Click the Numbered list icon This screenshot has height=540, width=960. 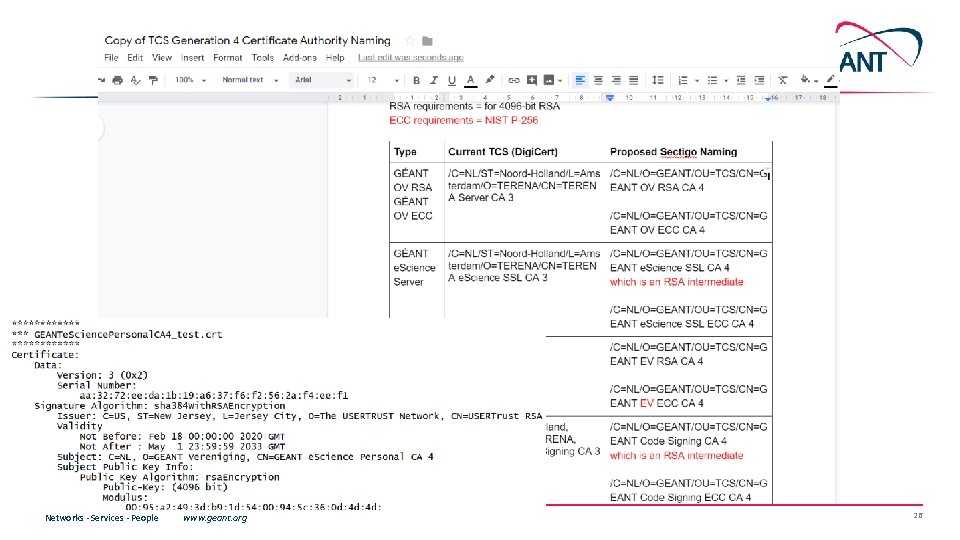(683, 80)
